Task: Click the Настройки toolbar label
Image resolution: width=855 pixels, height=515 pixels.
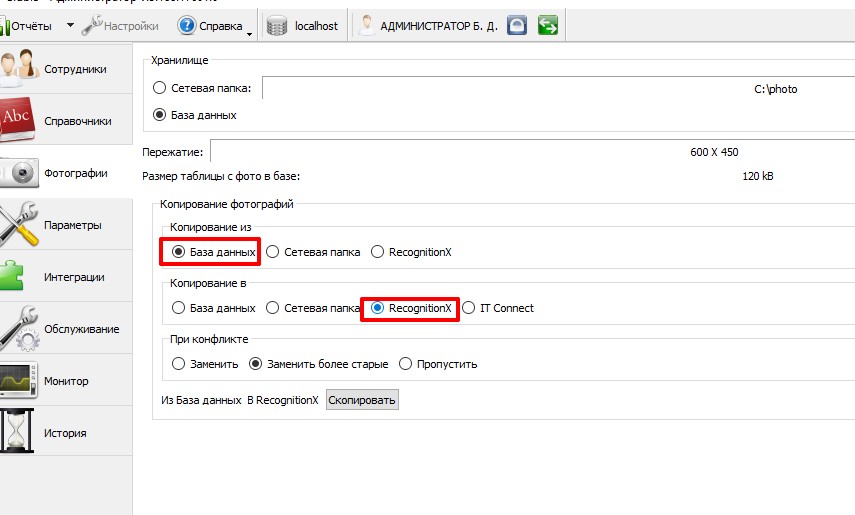Action: 131,26
